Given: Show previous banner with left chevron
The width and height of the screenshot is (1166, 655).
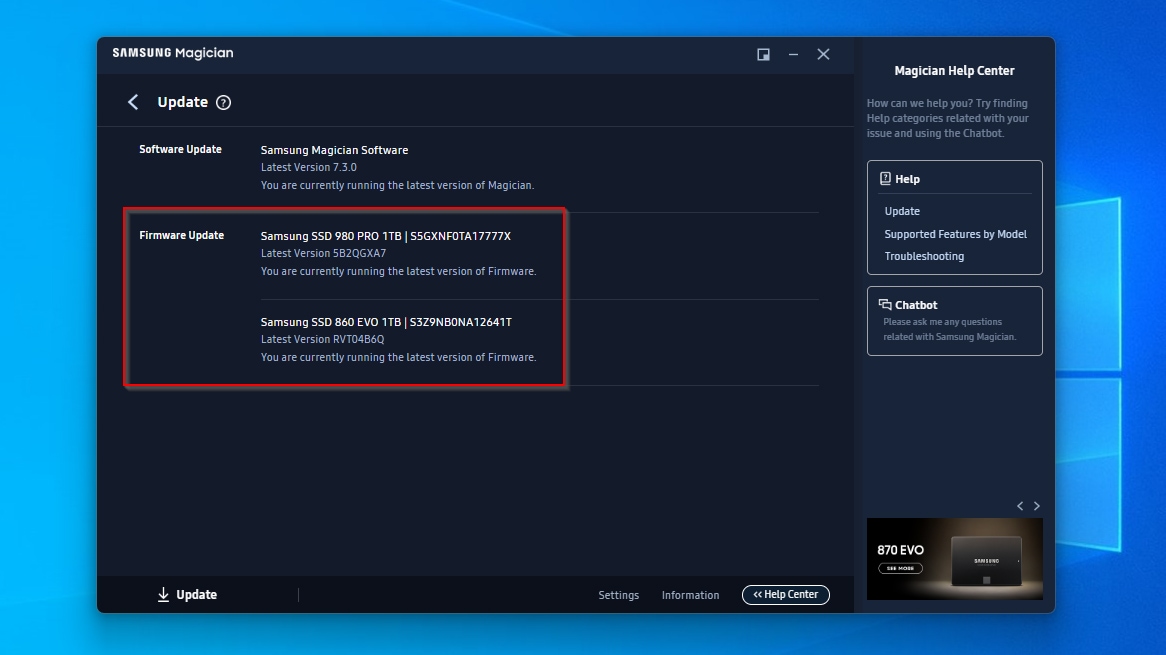Looking at the screenshot, I should [x=1020, y=506].
